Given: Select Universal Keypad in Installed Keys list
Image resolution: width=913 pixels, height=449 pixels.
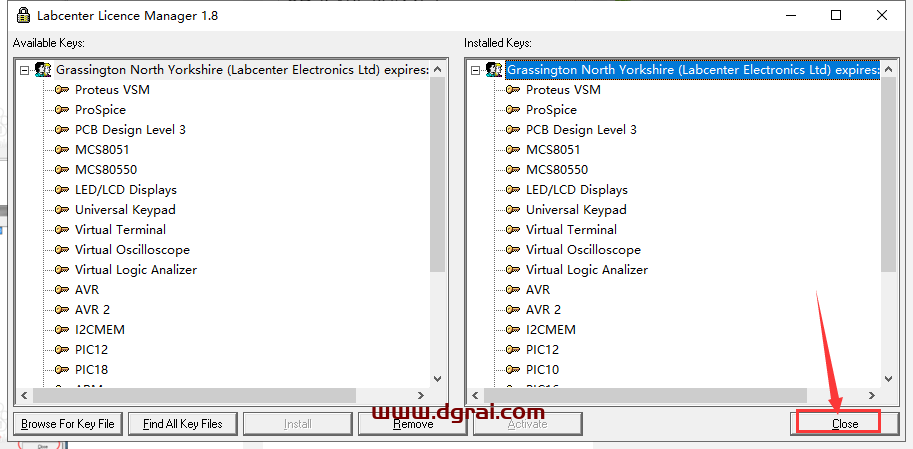Looking at the screenshot, I should pos(576,210).
